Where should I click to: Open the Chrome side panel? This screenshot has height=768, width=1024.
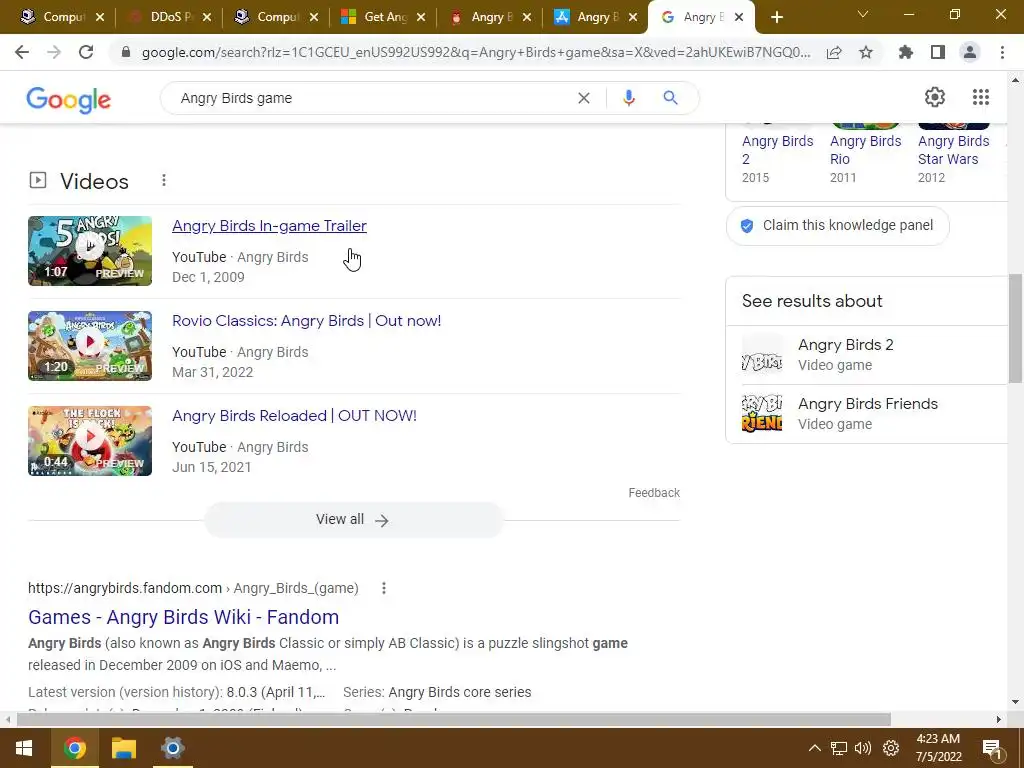point(938,52)
